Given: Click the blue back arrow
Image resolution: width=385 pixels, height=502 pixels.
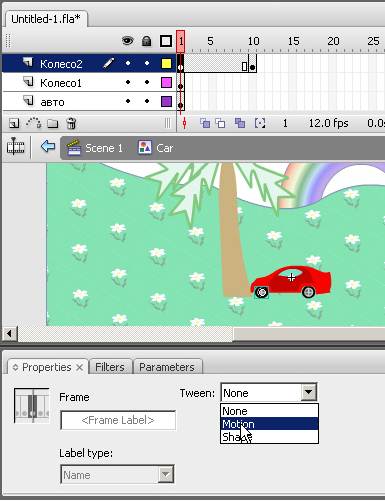Looking at the screenshot, I should 48,146.
